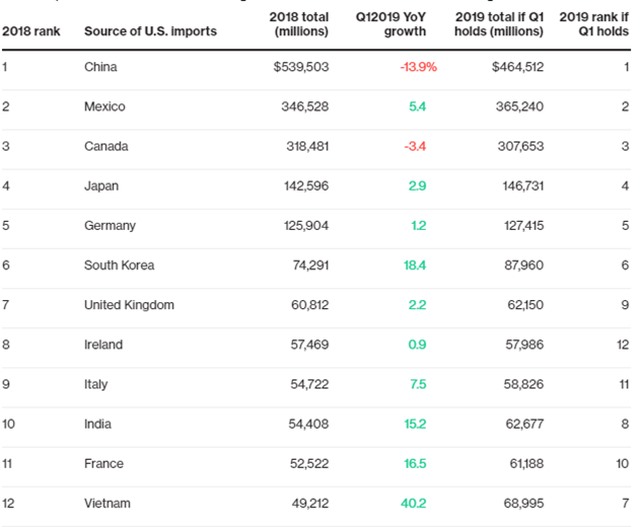The width and height of the screenshot is (640, 527).
Task: Click the '2019 rank if Q1 holds' header
Action: [x=594, y=24]
